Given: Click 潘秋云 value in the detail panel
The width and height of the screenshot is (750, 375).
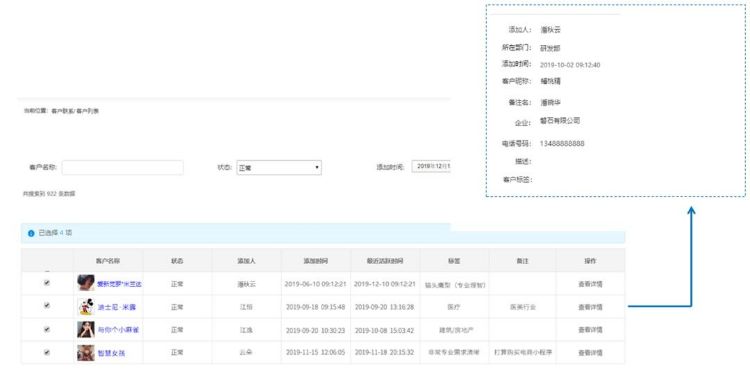Looking at the screenshot, I should [x=550, y=30].
